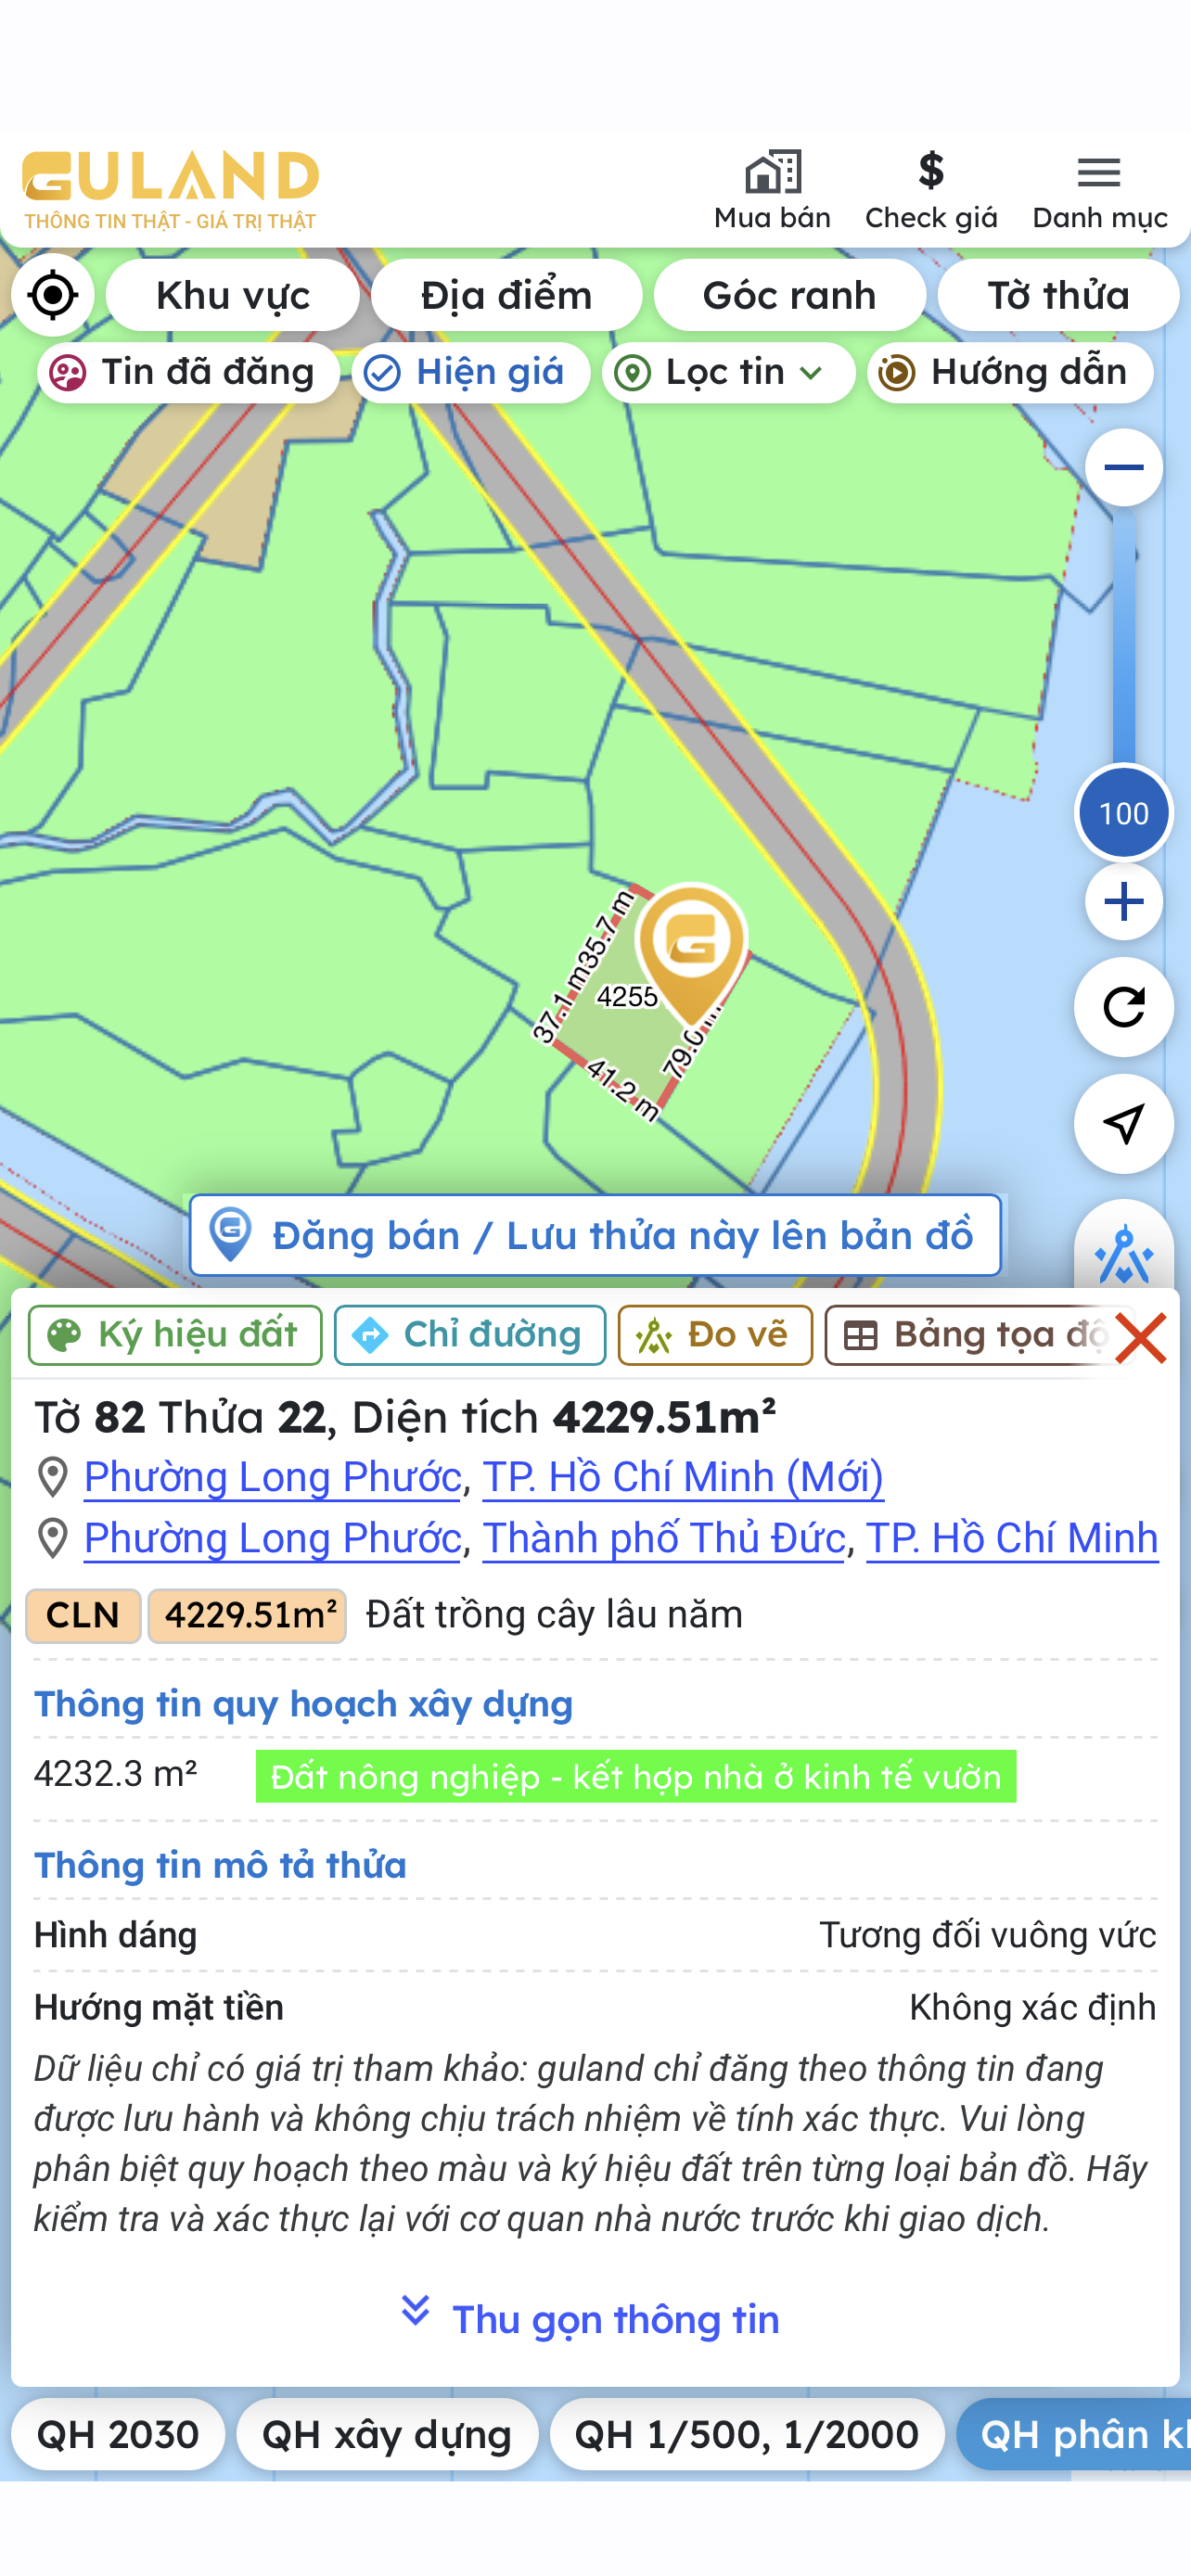Click Hình dáng value Tương đối vuông vức
Screen dimensions: 1191x2576
[x=987, y=1935]
